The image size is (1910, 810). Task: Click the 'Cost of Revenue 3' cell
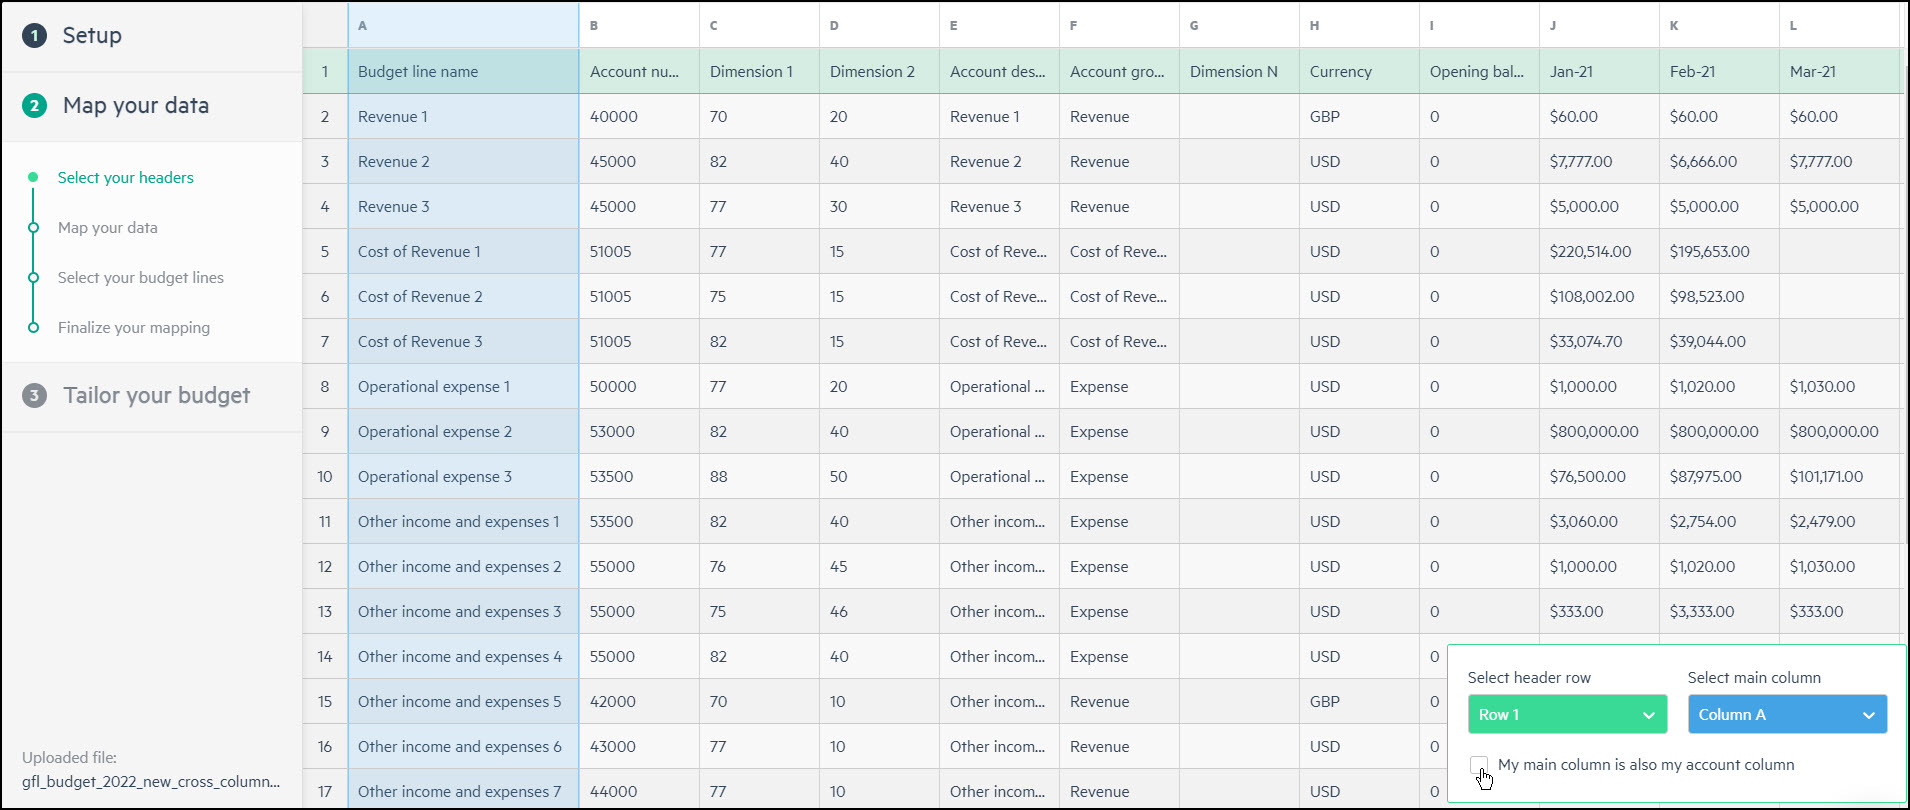pos(463,341)
